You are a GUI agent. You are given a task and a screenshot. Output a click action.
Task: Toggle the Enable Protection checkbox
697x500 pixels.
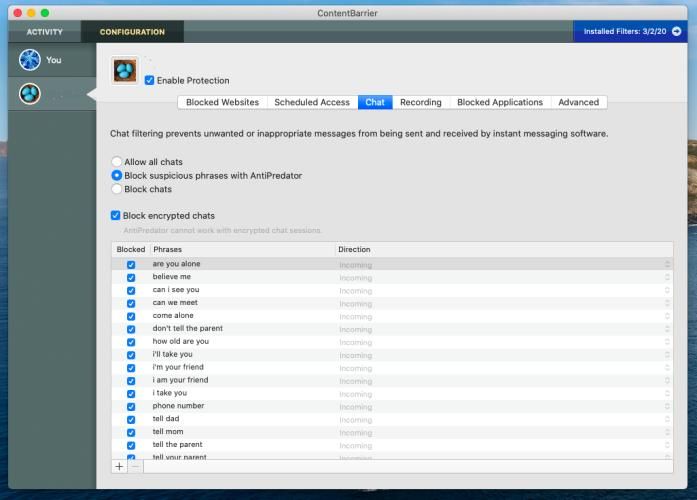[x=149, y=80]
